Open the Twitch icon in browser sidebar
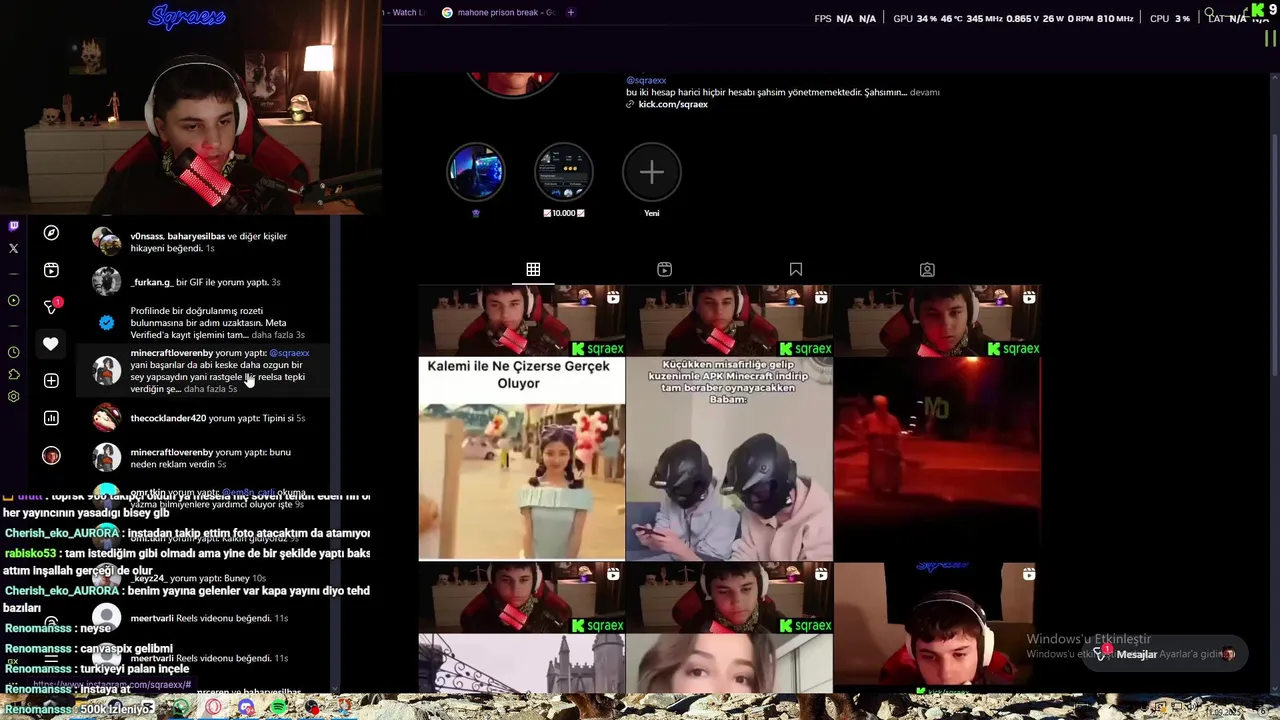1280x720 pixels. (x=13, y=227)
